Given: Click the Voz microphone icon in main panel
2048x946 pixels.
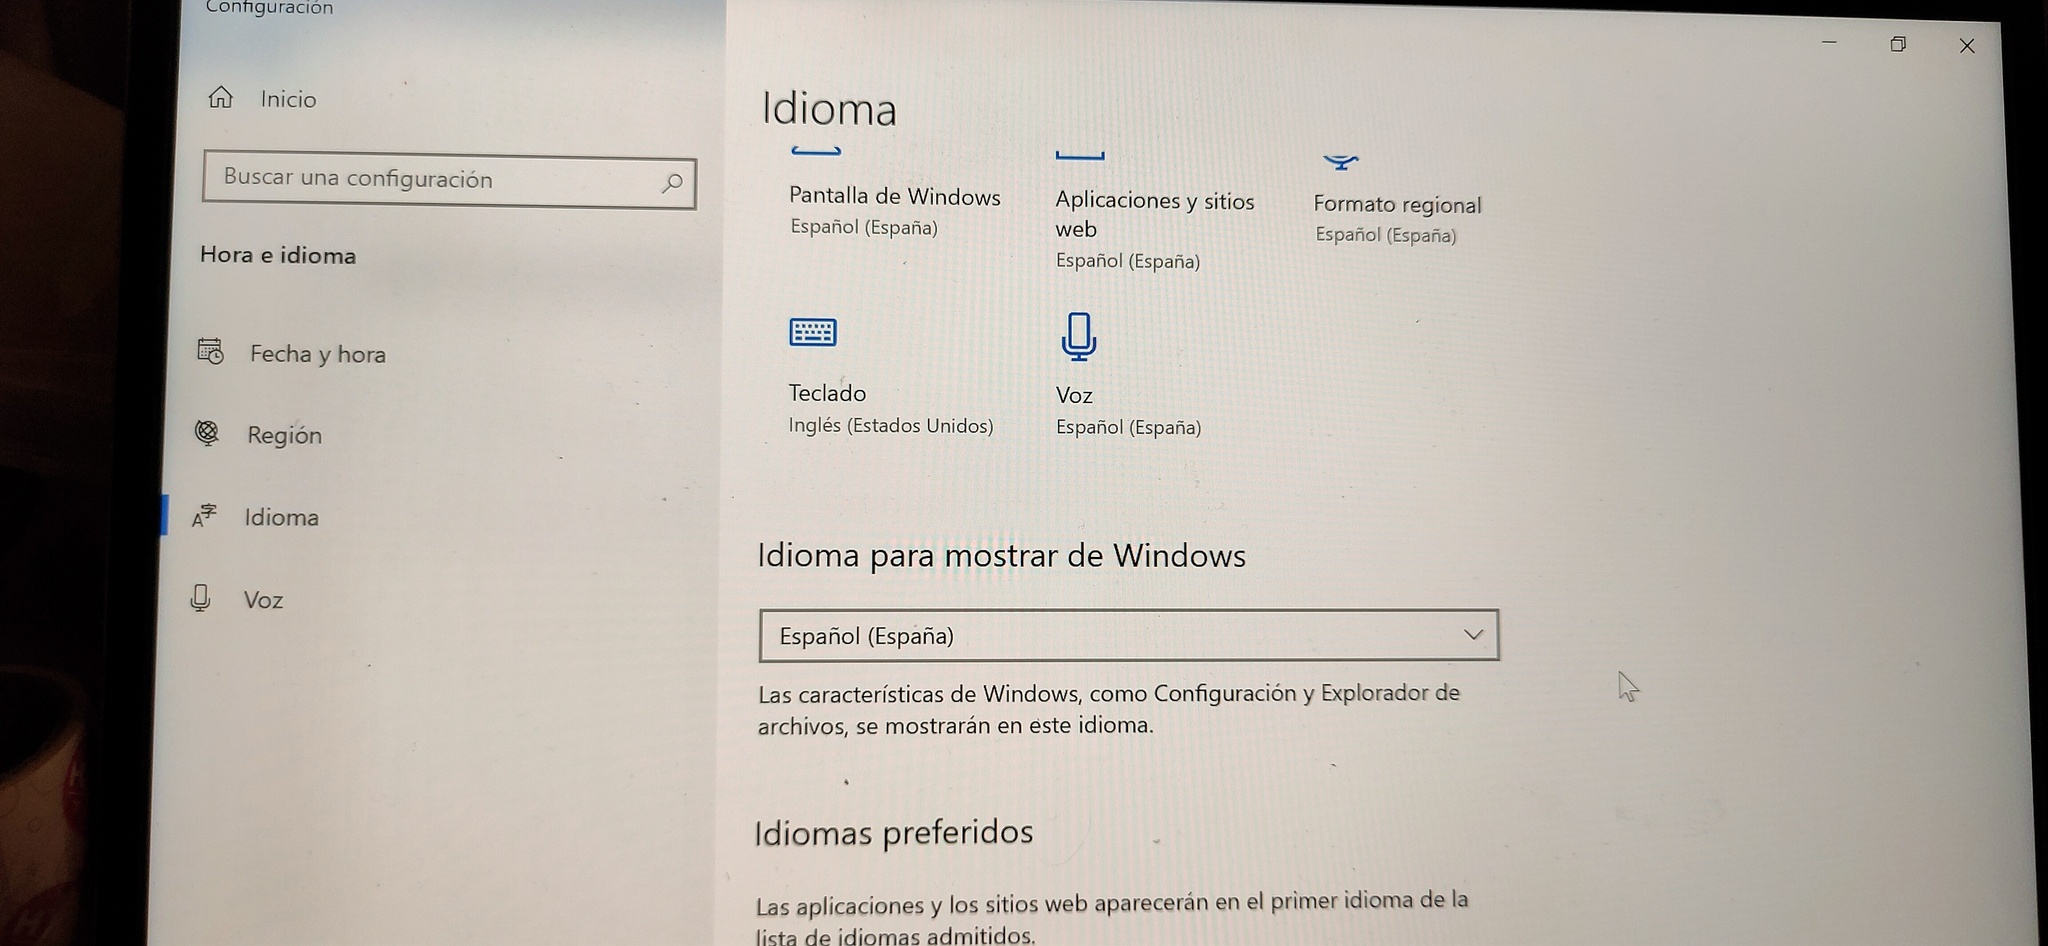Looking at the screenshot, I should [1078, 336].
